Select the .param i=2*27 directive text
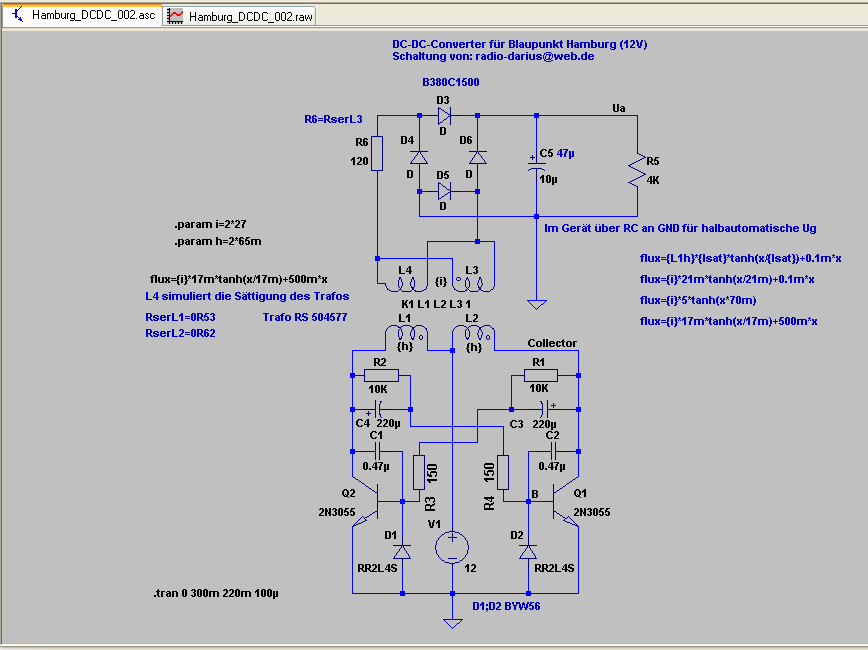 click(x=210, y=224)
